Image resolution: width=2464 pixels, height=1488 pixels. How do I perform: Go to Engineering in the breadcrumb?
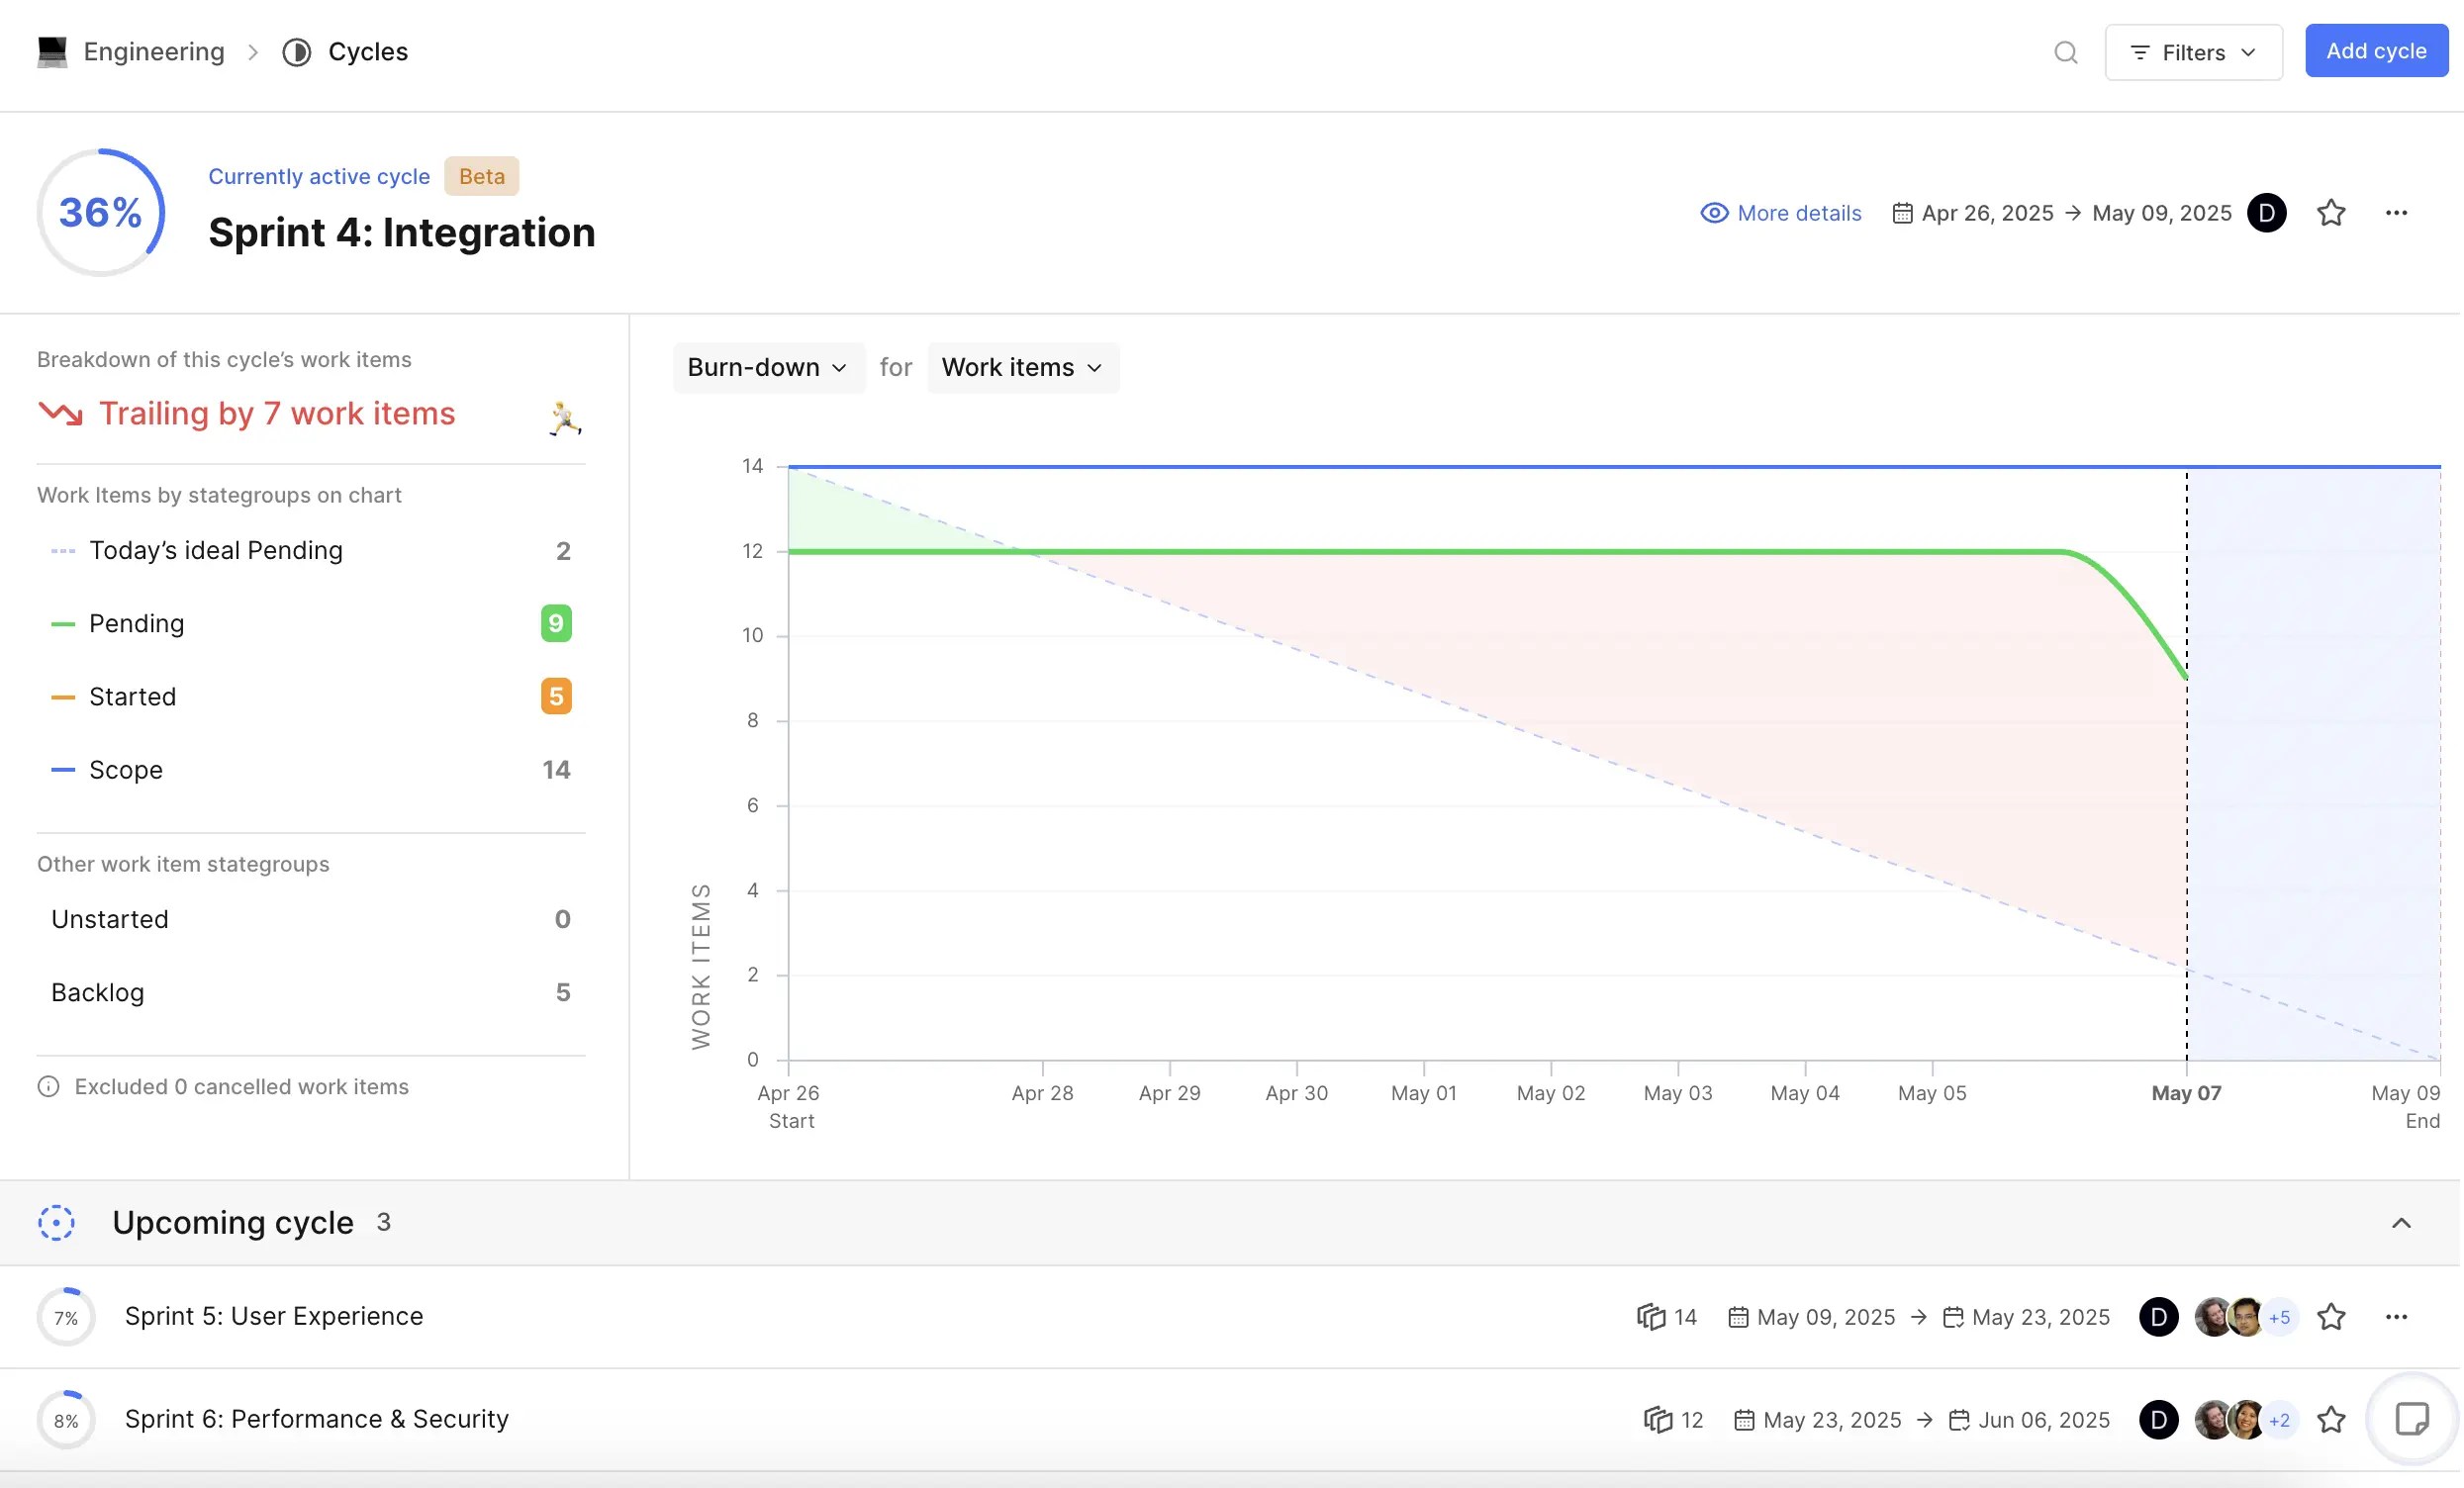point(154,52)
